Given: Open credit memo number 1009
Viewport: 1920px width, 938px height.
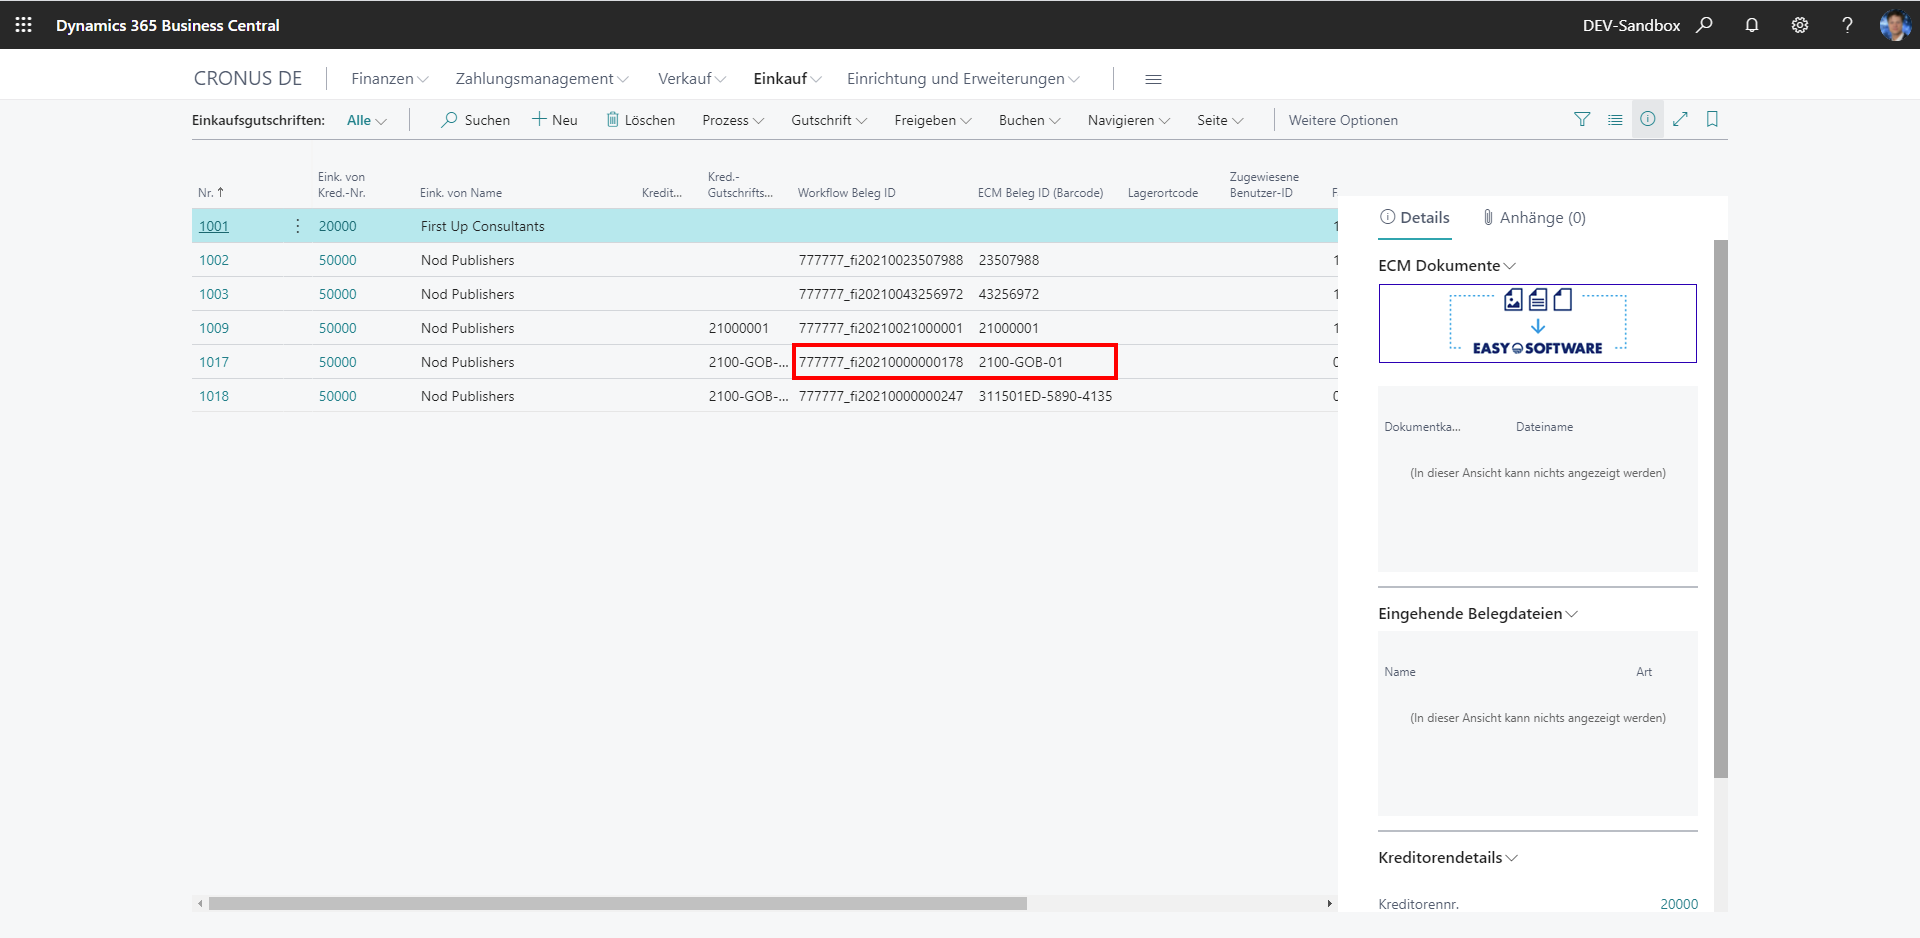Looking at the screenshot, I should tap(214, 328).
